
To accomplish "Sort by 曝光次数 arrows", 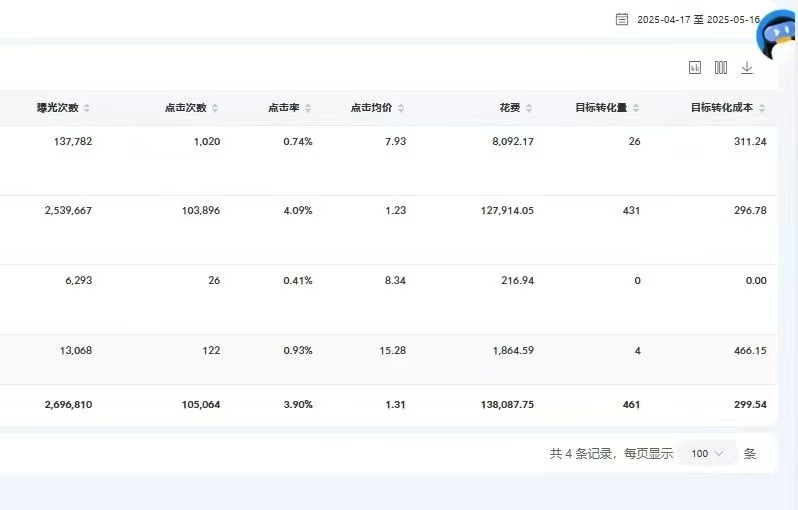I will [87, 108].
